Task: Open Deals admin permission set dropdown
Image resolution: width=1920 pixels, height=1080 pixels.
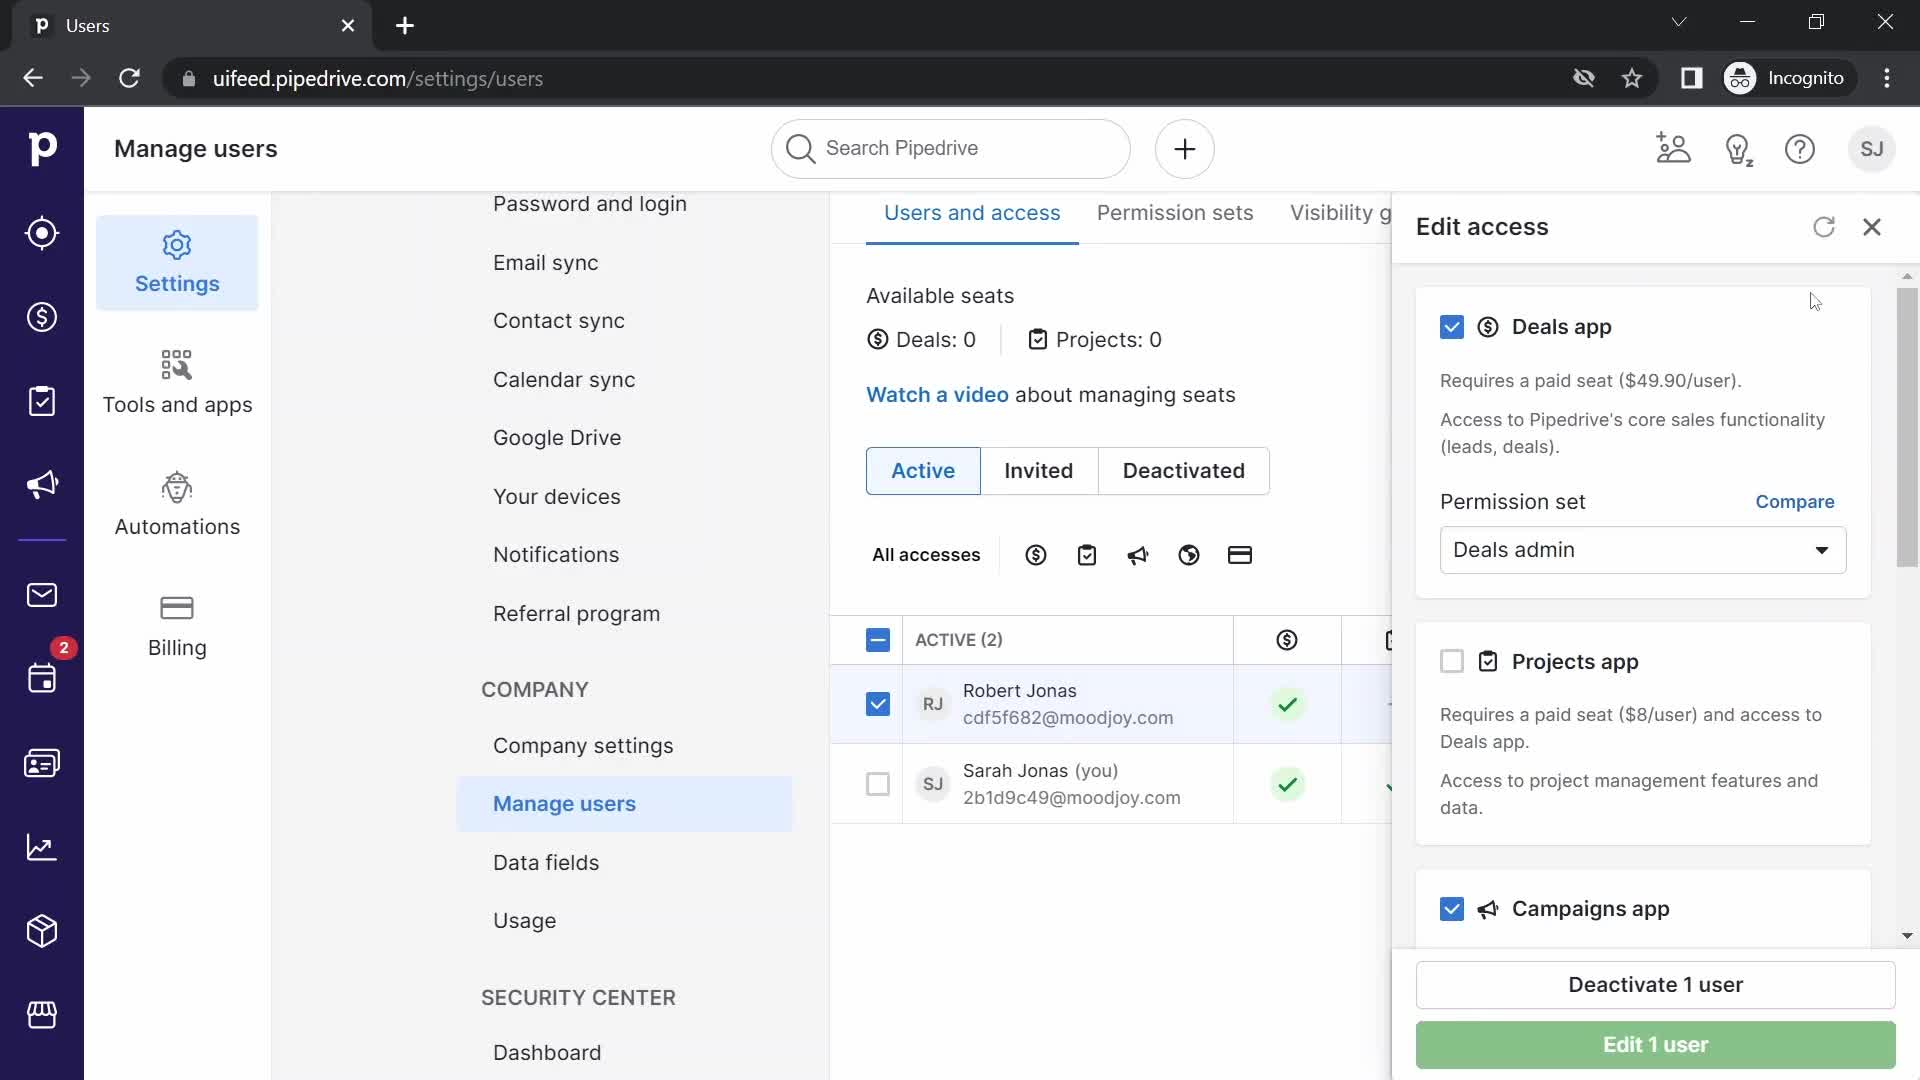Action: (x=1643, y=550)
